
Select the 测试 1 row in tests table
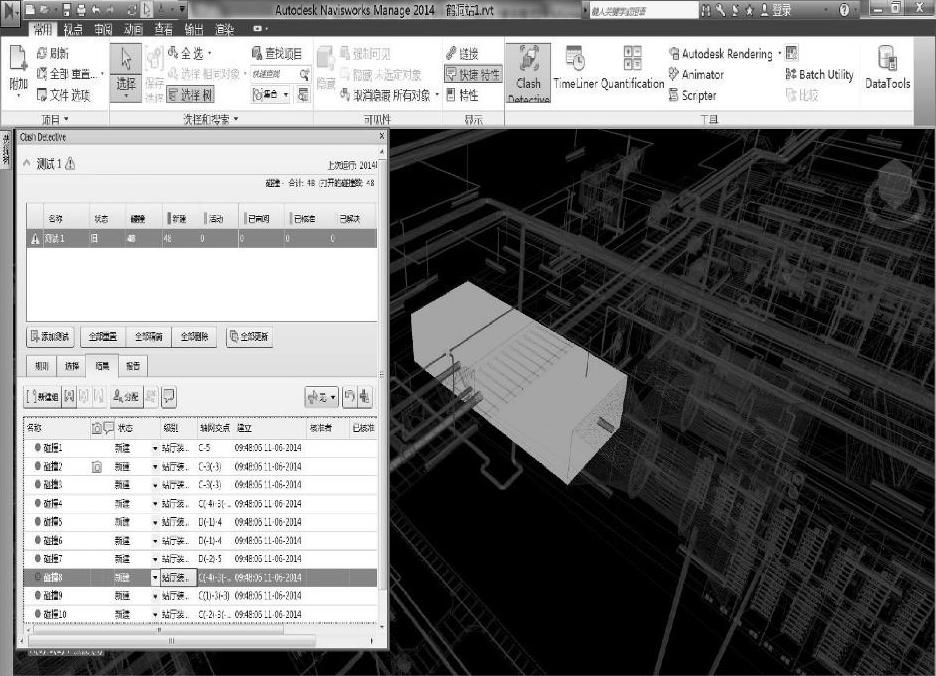(x=202, y=238)
